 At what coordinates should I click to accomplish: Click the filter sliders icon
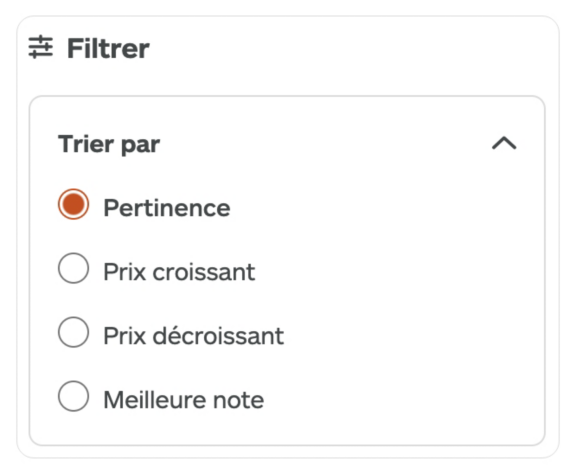[40, 47]
